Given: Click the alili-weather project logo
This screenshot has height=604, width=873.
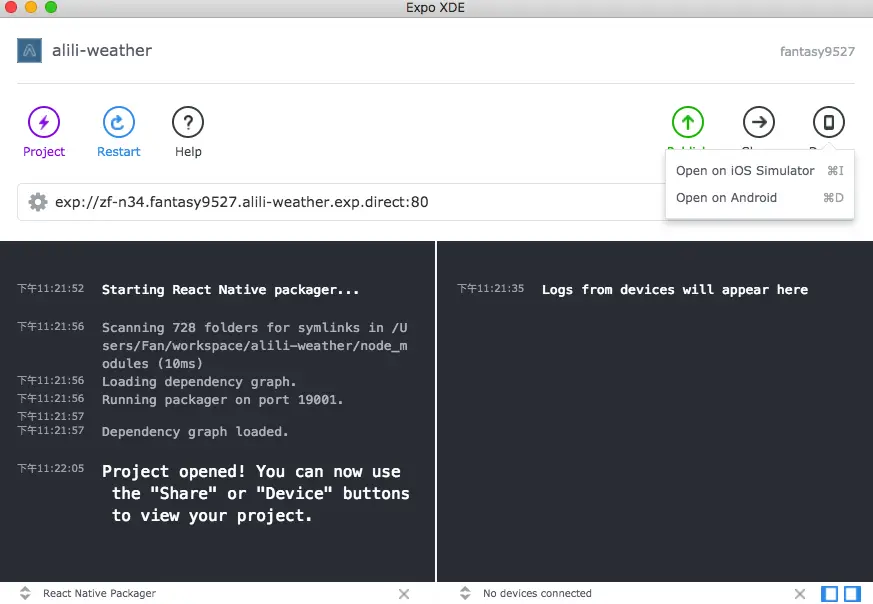Looking at the screenshot, I should 30,51.
